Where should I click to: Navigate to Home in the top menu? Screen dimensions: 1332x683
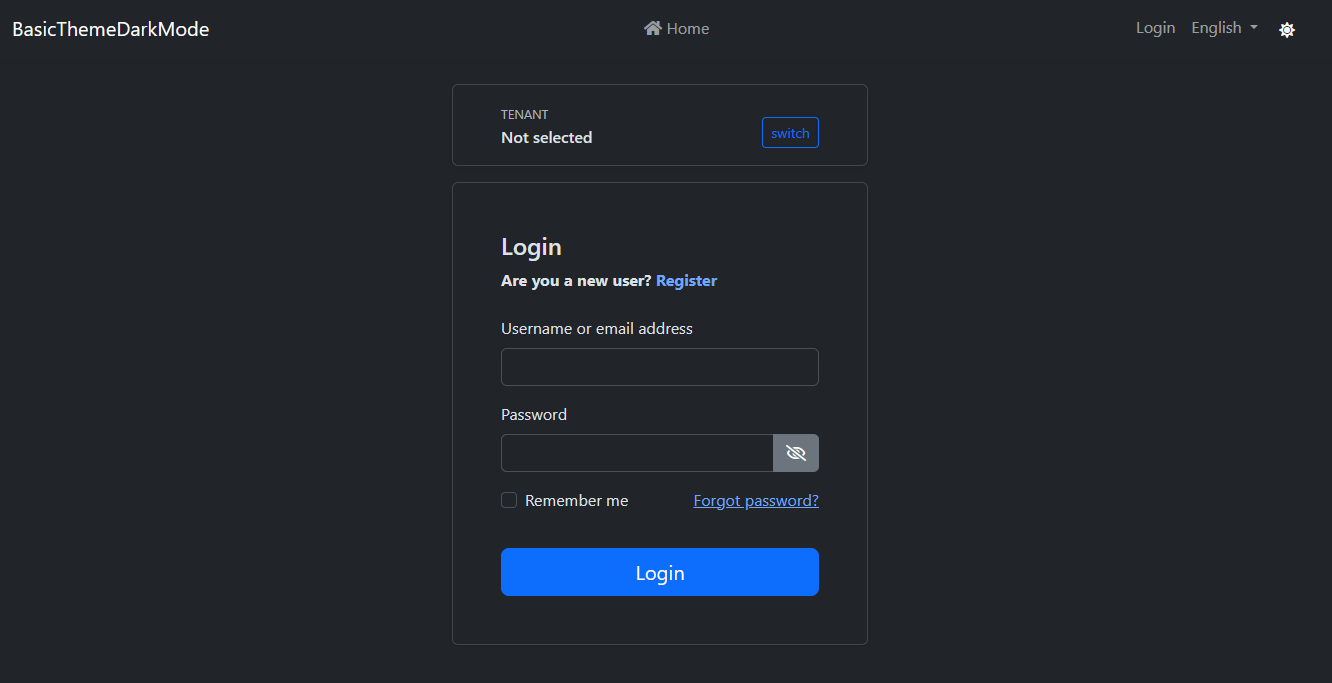point(676,28)
